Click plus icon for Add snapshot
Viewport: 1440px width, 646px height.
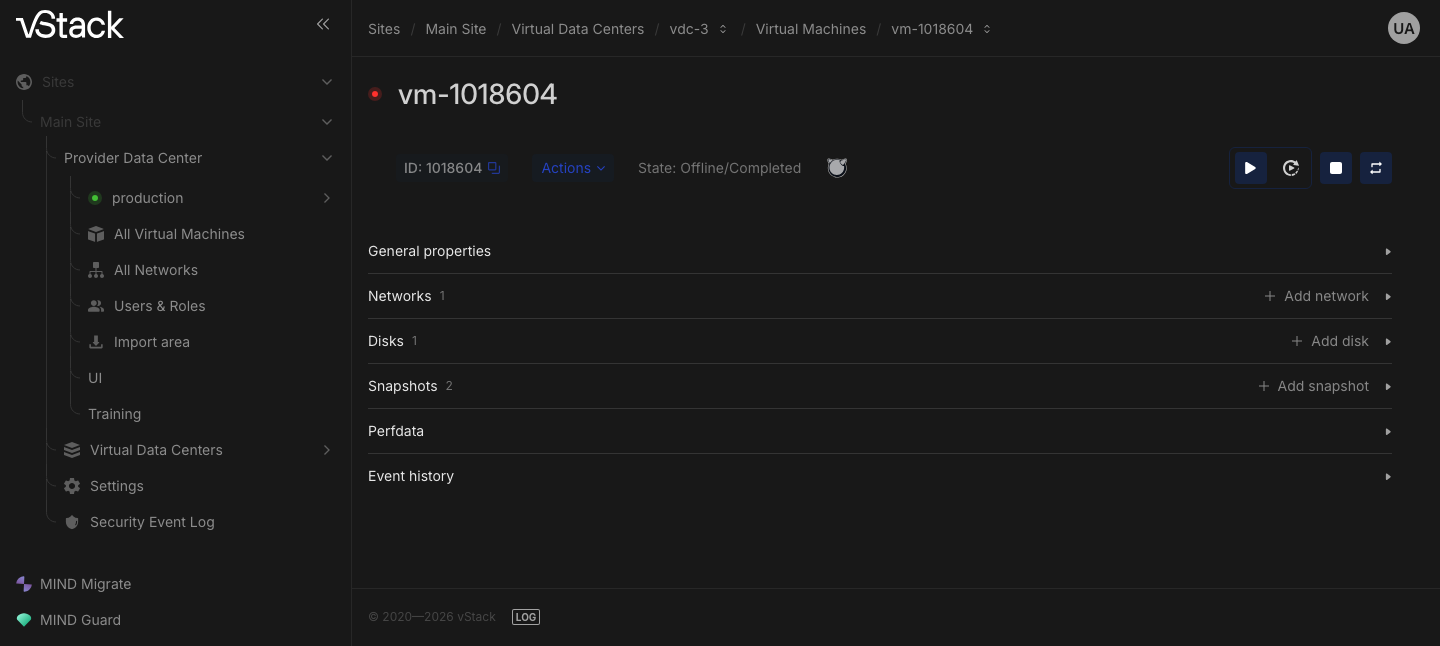[x=1264, y=386]
